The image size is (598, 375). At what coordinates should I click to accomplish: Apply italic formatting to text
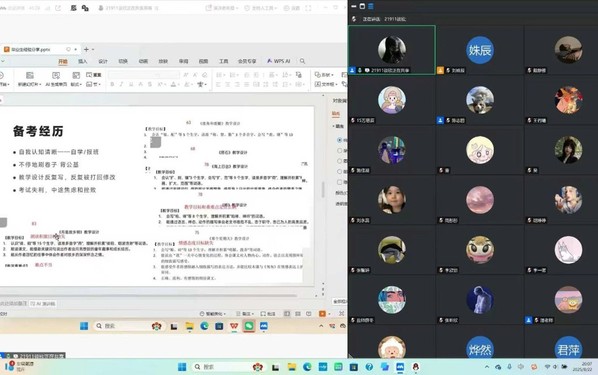[x=121, y=84]
